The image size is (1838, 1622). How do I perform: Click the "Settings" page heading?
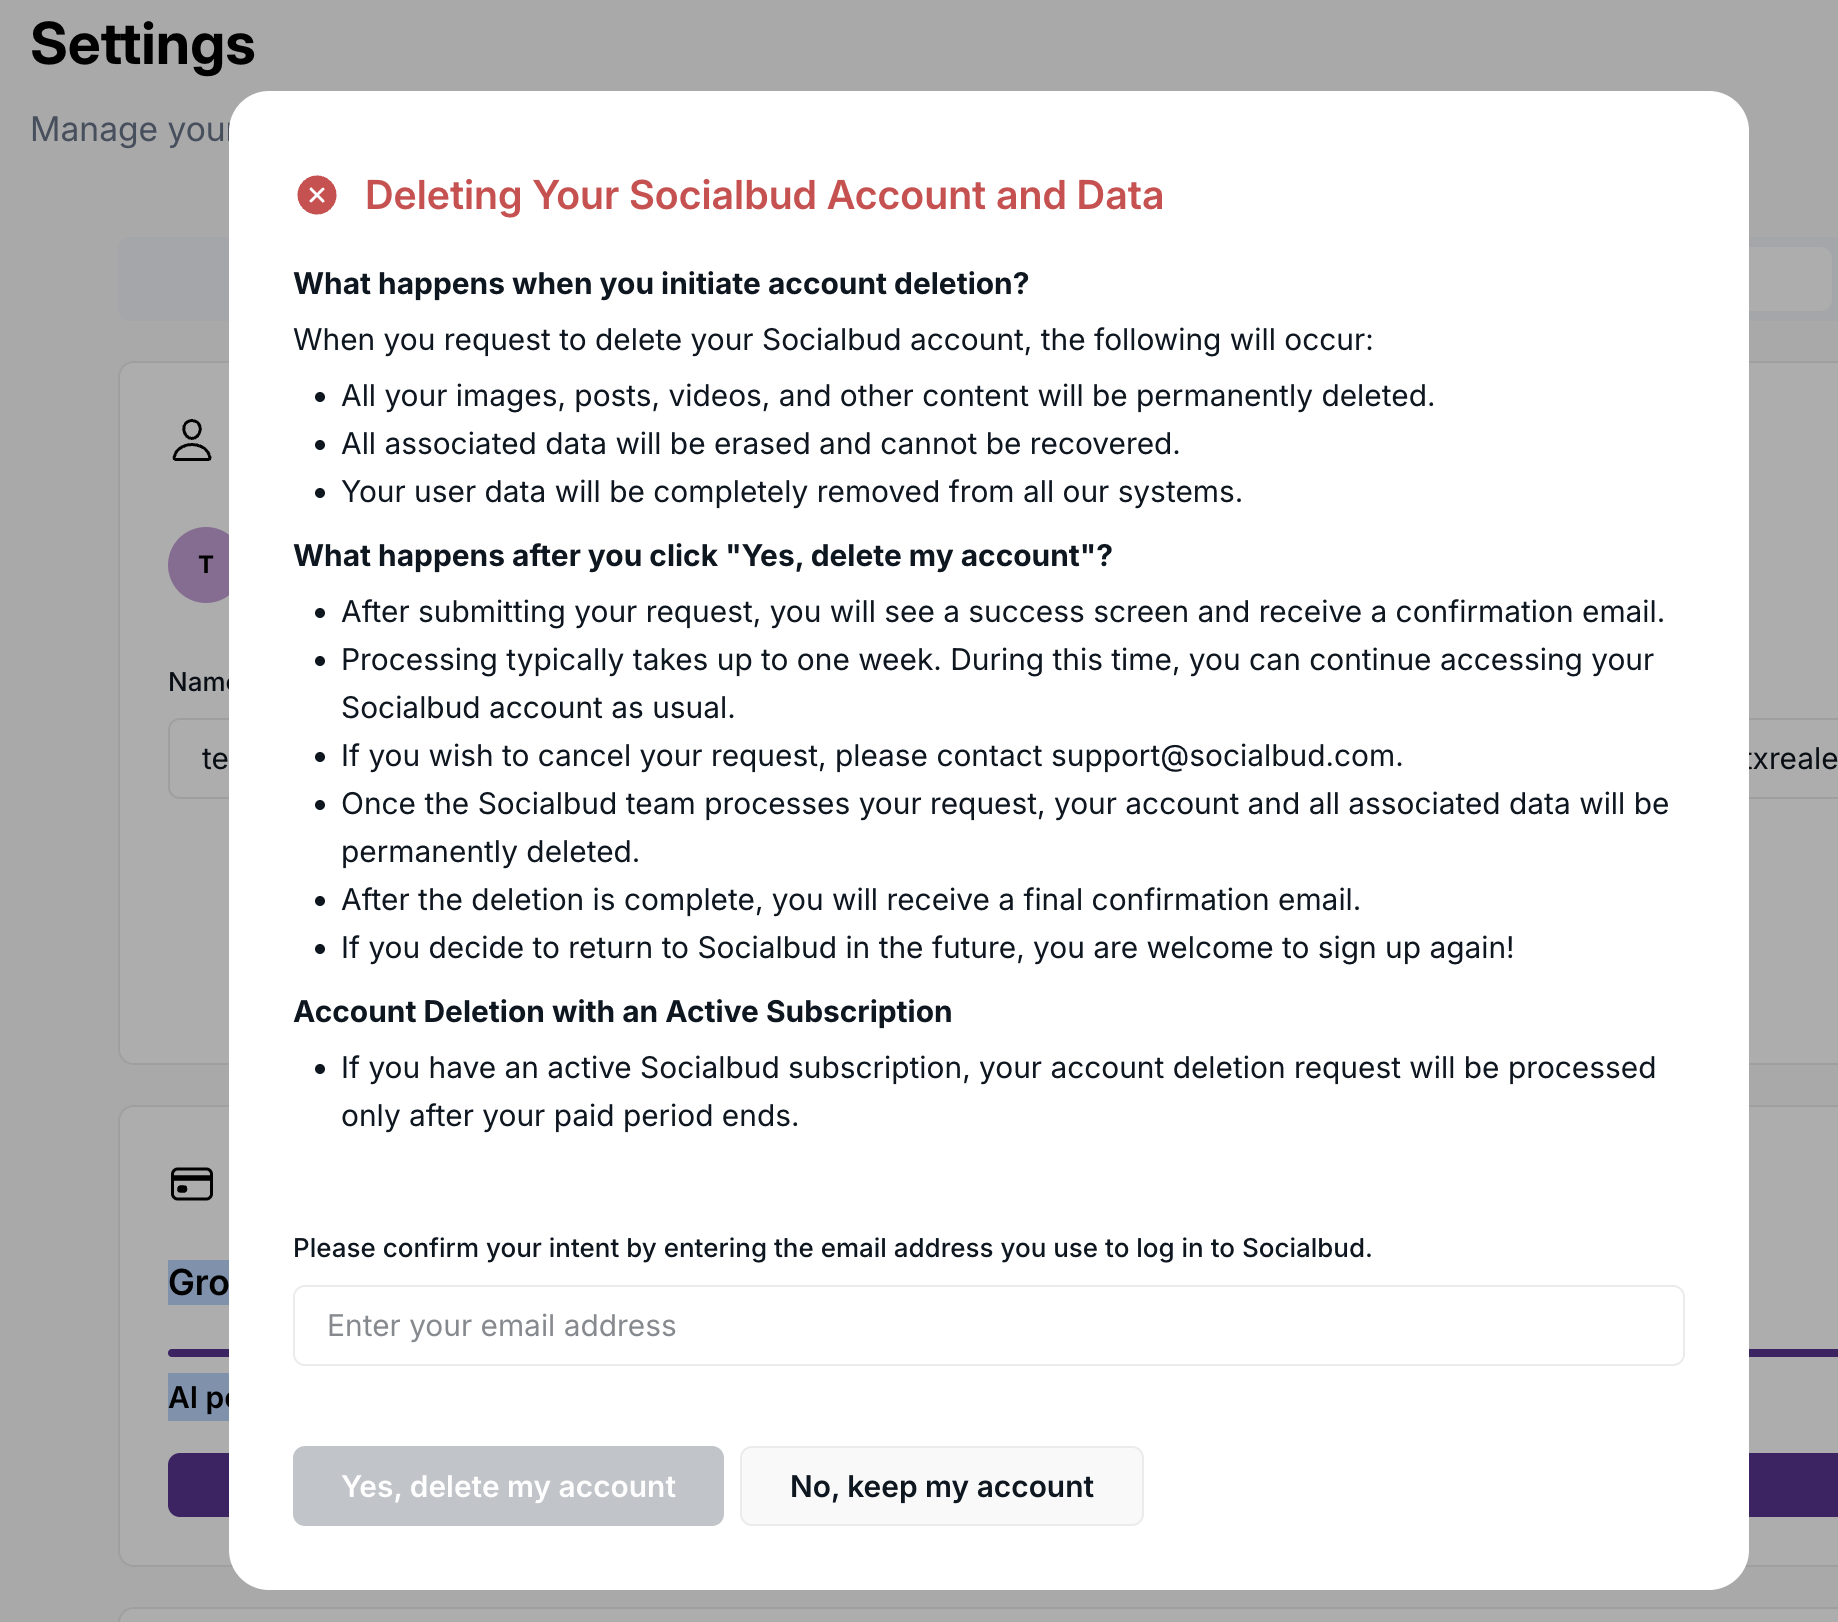pos(143,45)
